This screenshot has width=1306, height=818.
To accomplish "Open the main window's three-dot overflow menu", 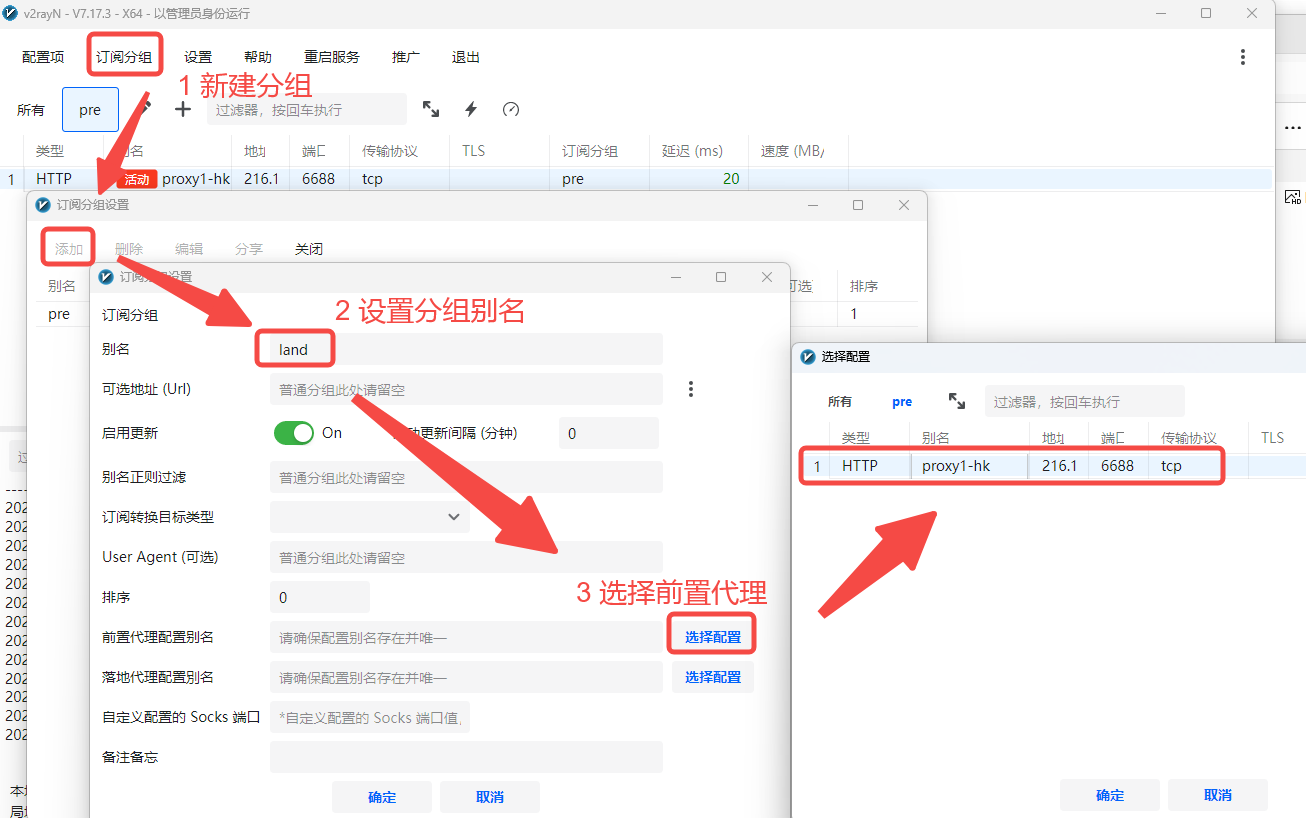I will pyautogui.click(x=1243, y=57).
